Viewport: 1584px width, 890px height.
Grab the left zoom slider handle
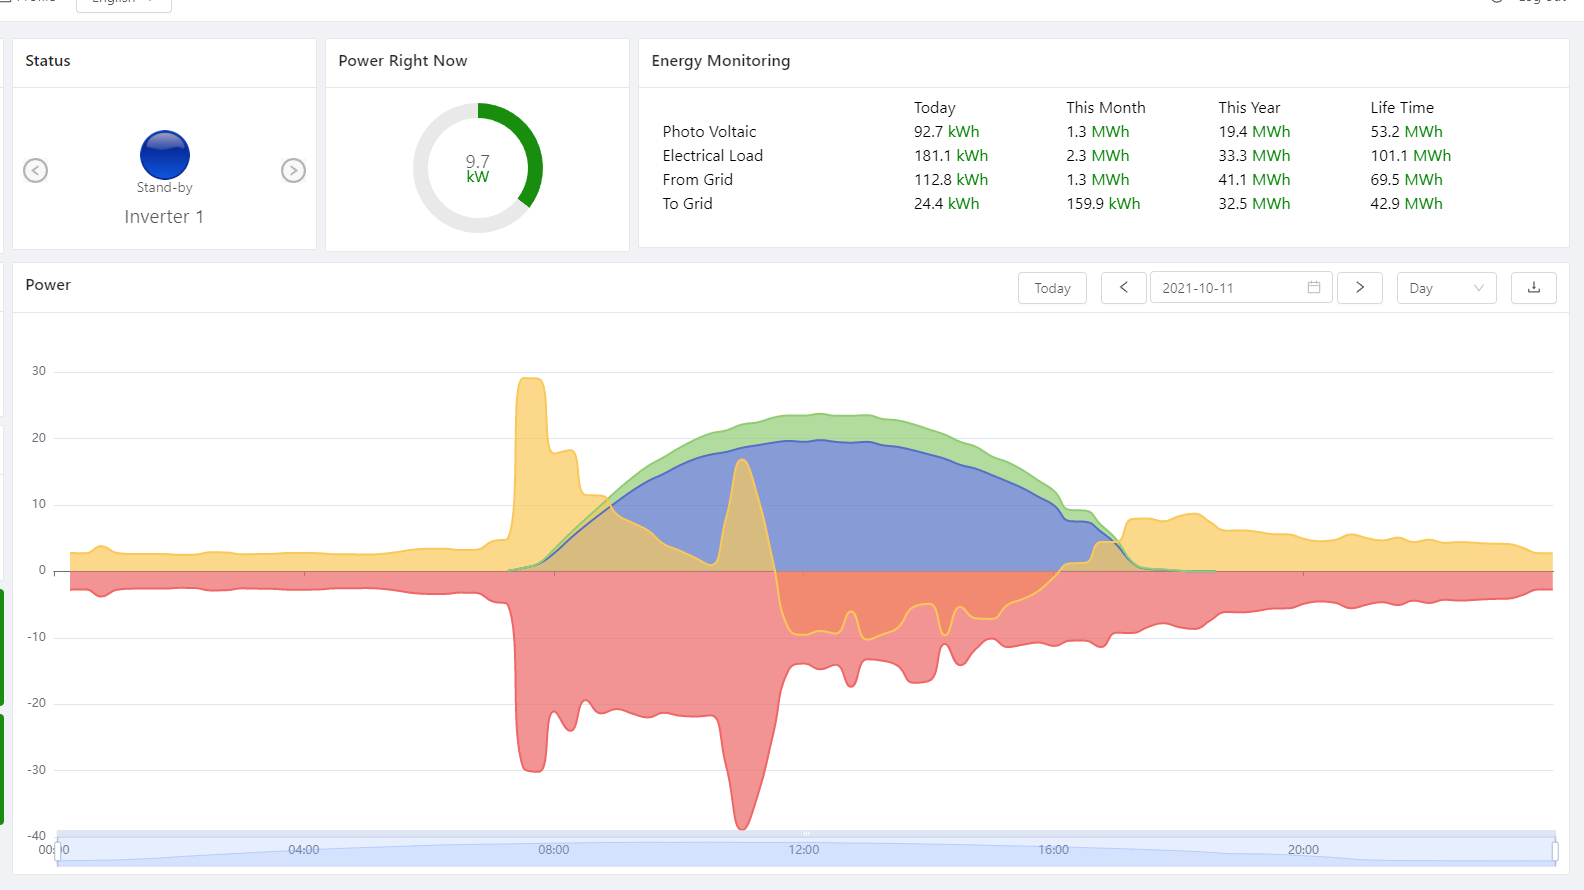pos(58,850)
